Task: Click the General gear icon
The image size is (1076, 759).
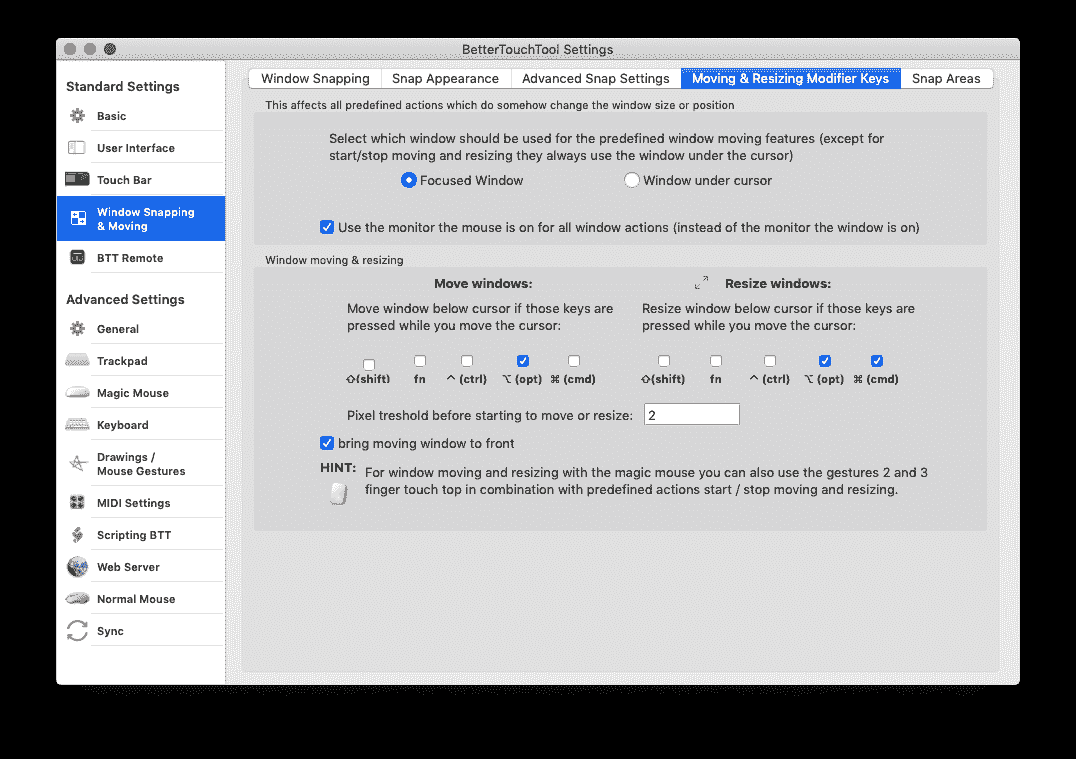Action: 78,329
